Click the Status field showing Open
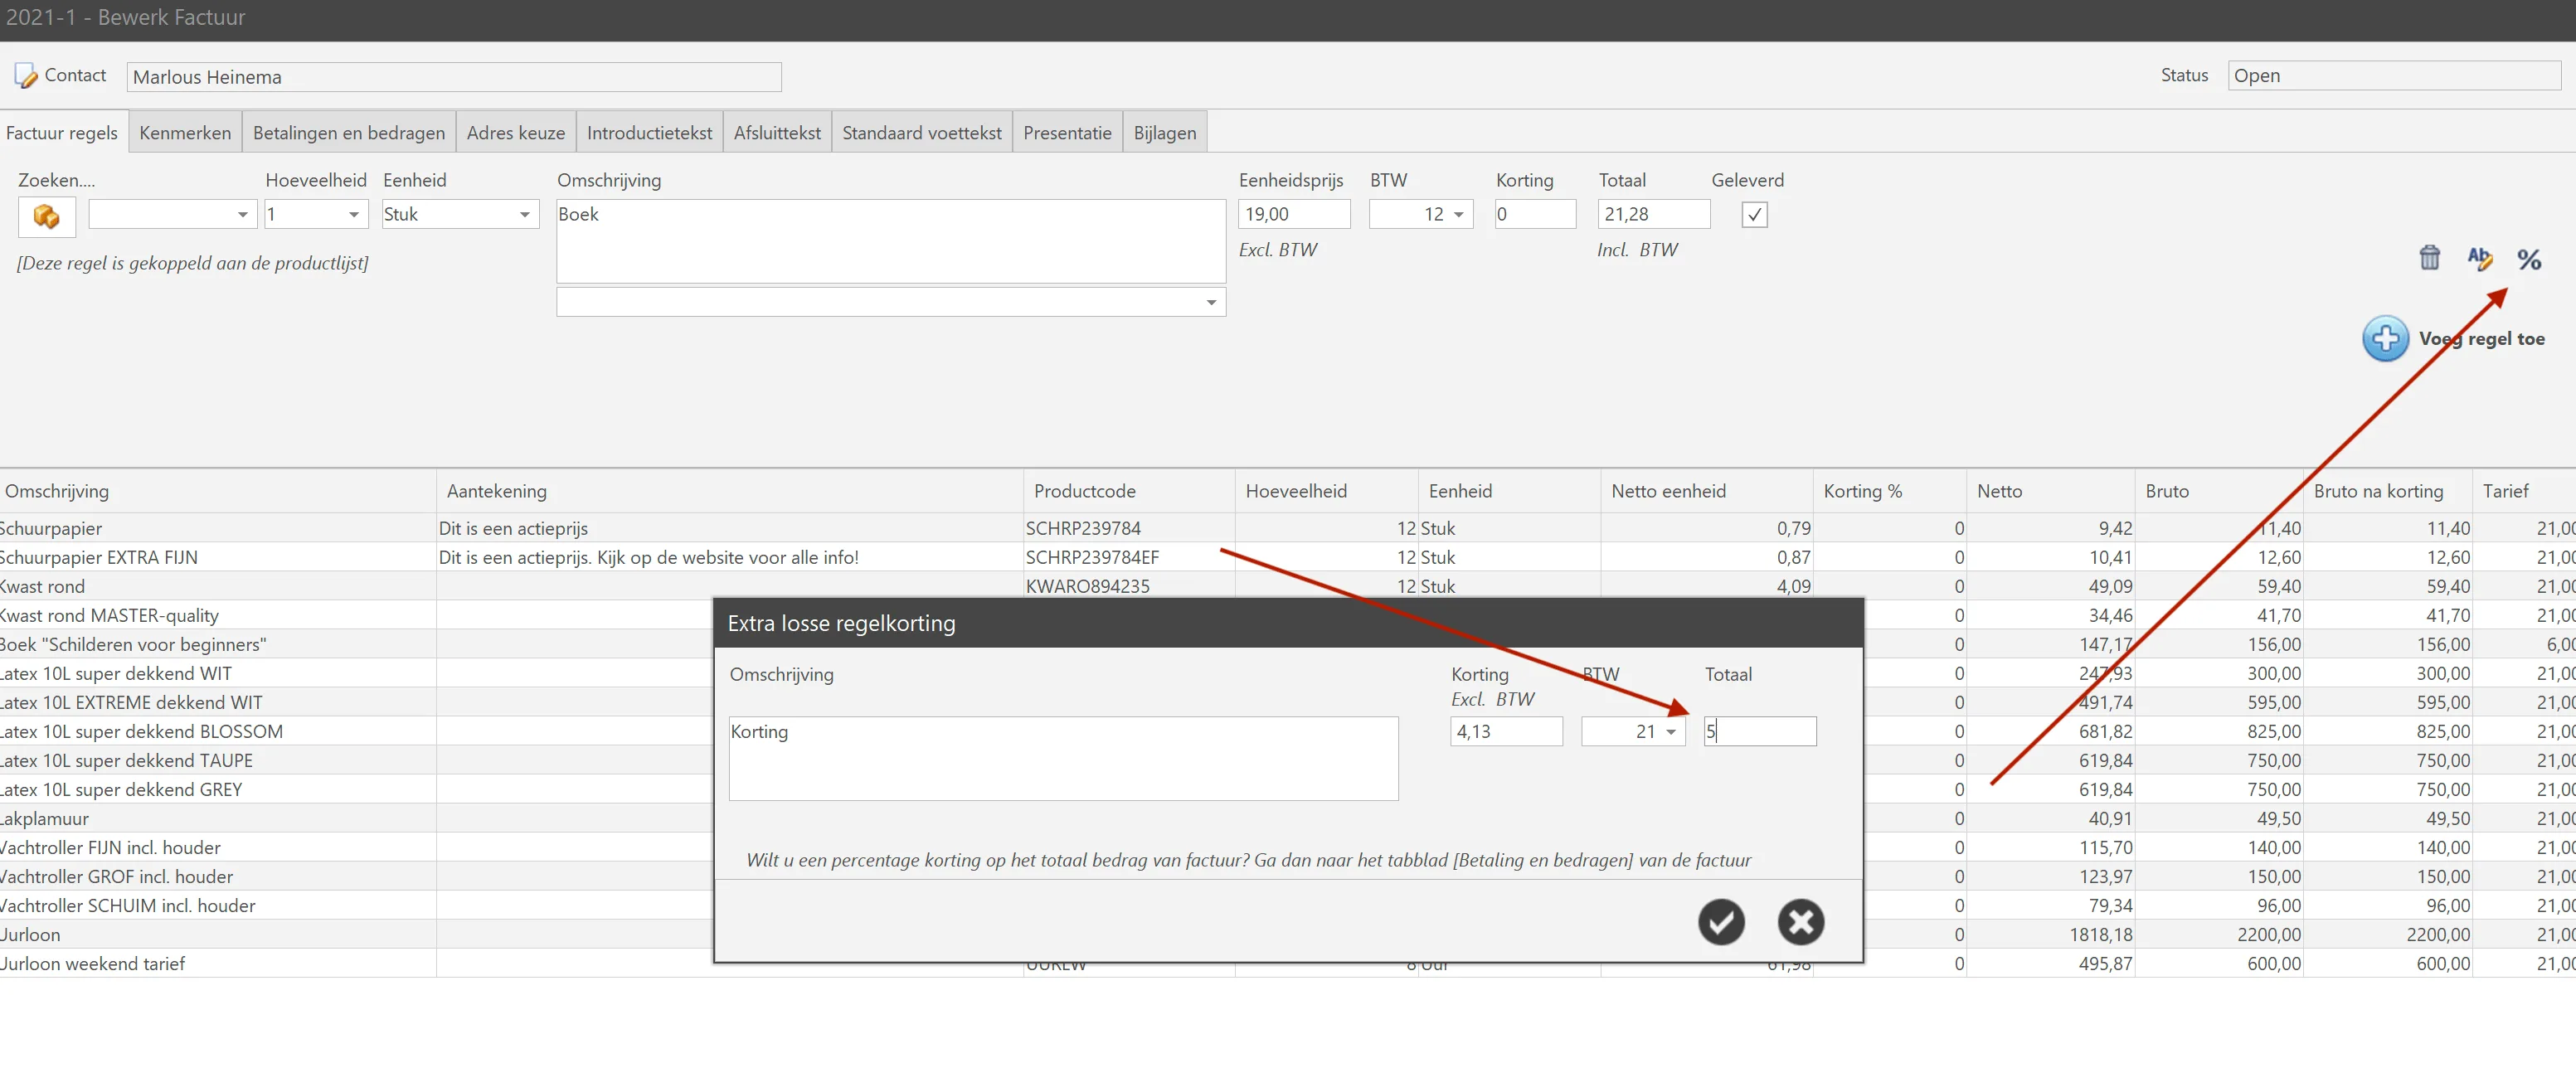The height and width of the screenshot is (1068, 2576). (x=2394, y=75)
